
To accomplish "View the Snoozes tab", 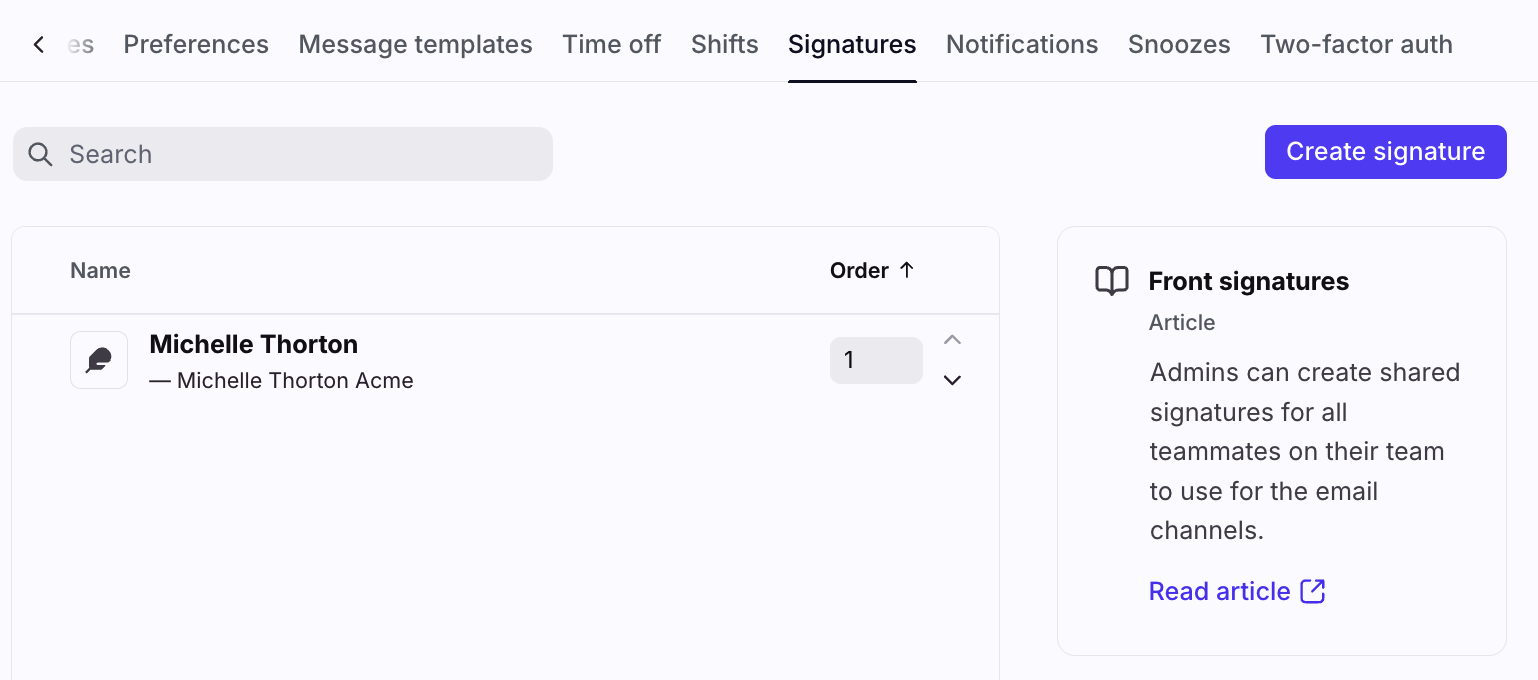I will (1179, 45).
